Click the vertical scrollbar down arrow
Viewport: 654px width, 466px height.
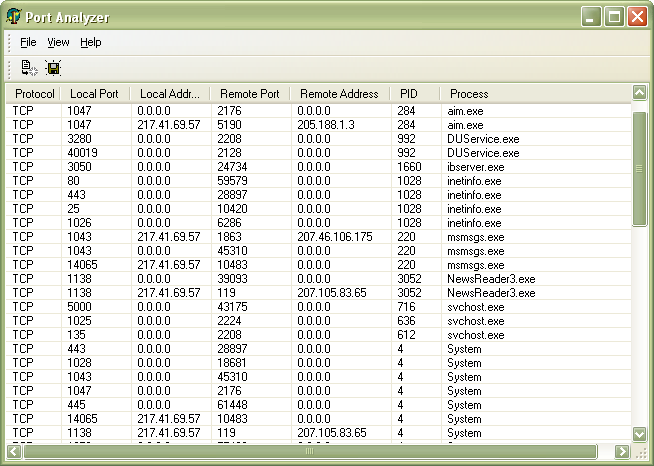click(639, 434)
